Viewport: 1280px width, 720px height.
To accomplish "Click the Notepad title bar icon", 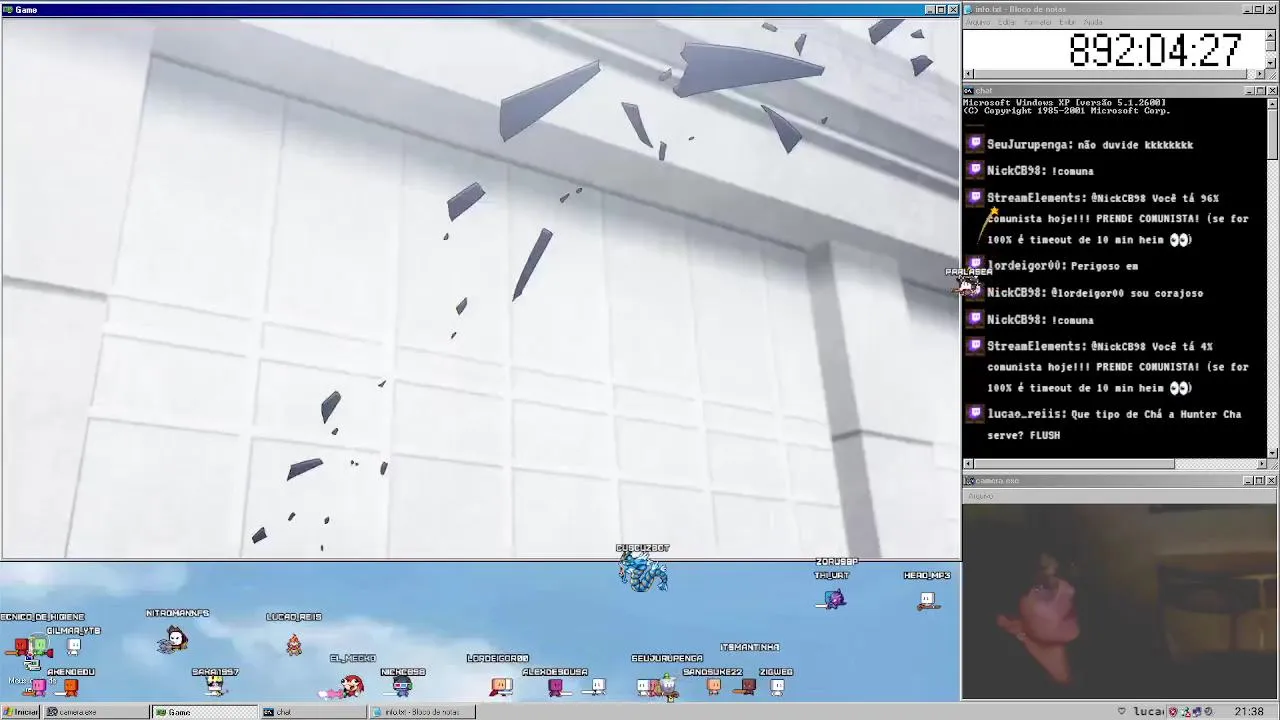I will click(970, 9).
